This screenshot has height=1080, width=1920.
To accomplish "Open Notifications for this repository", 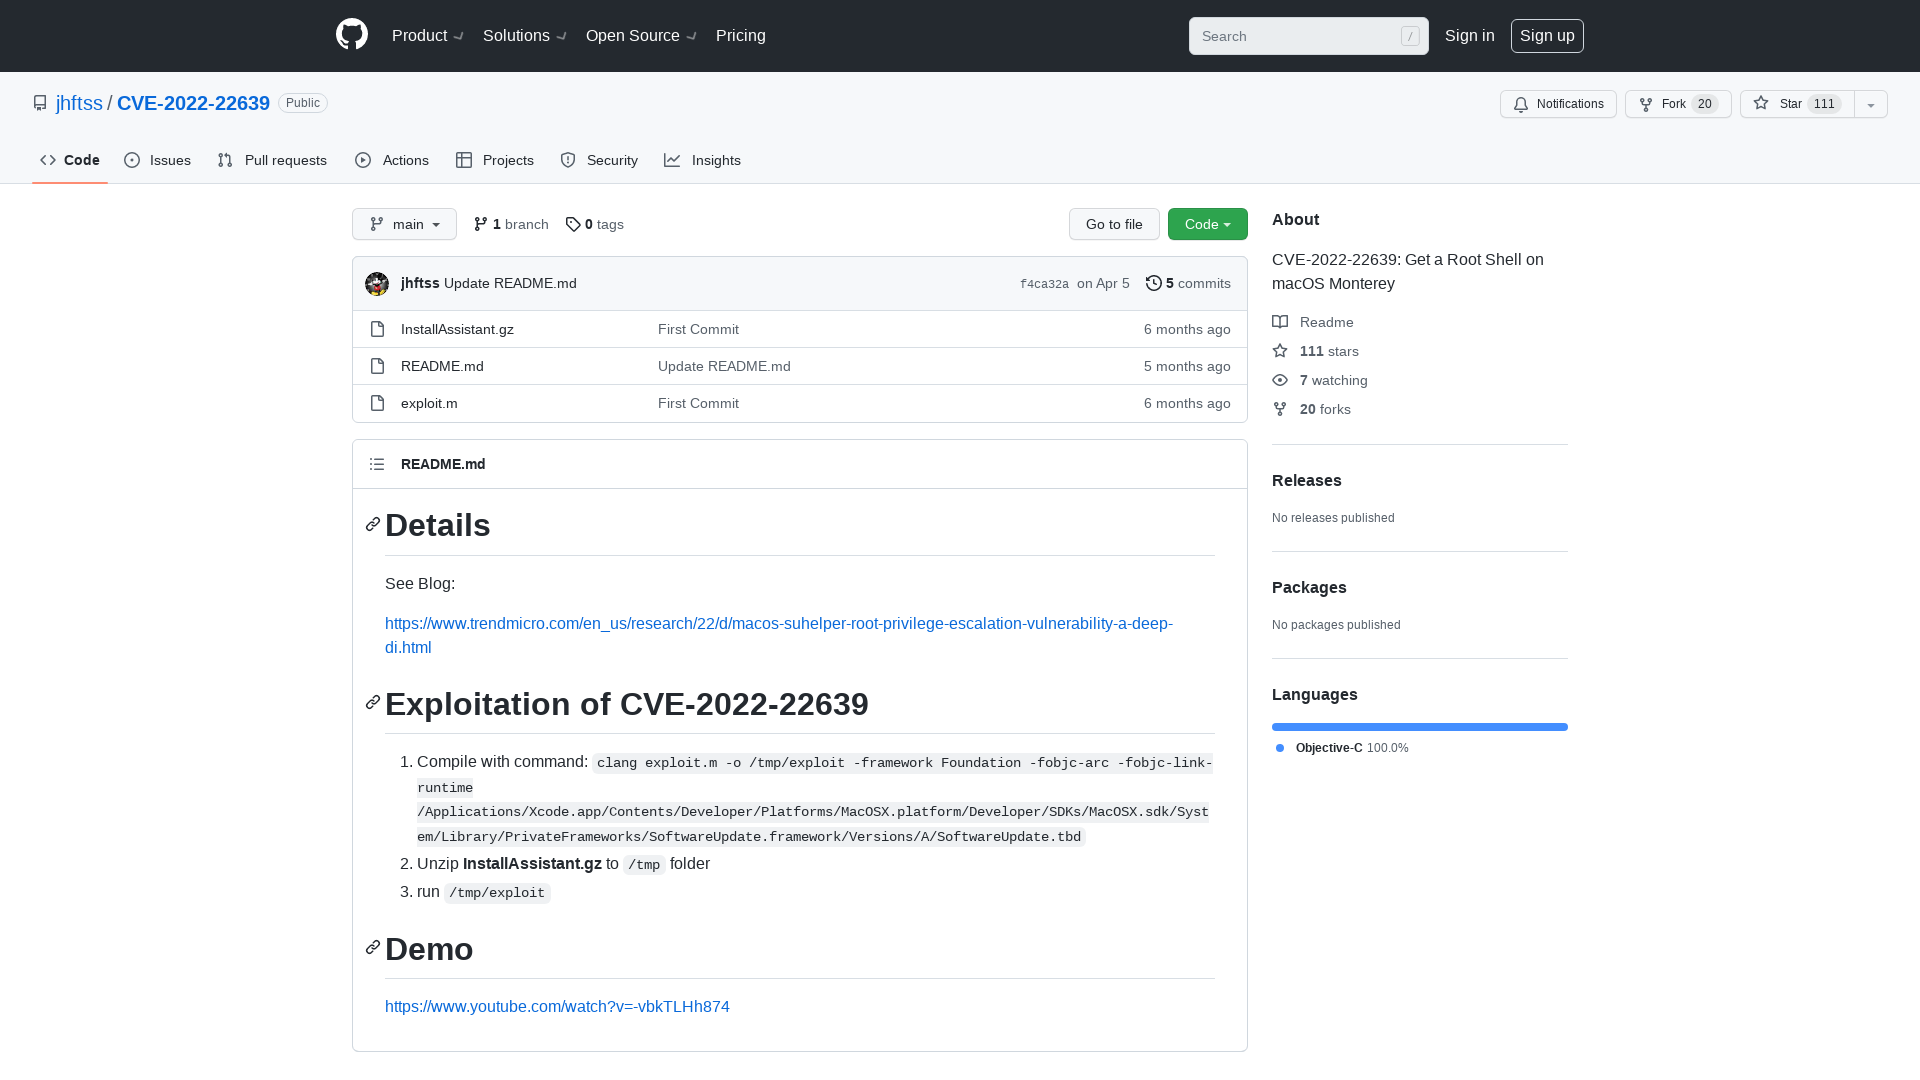I will [1558, 104].
